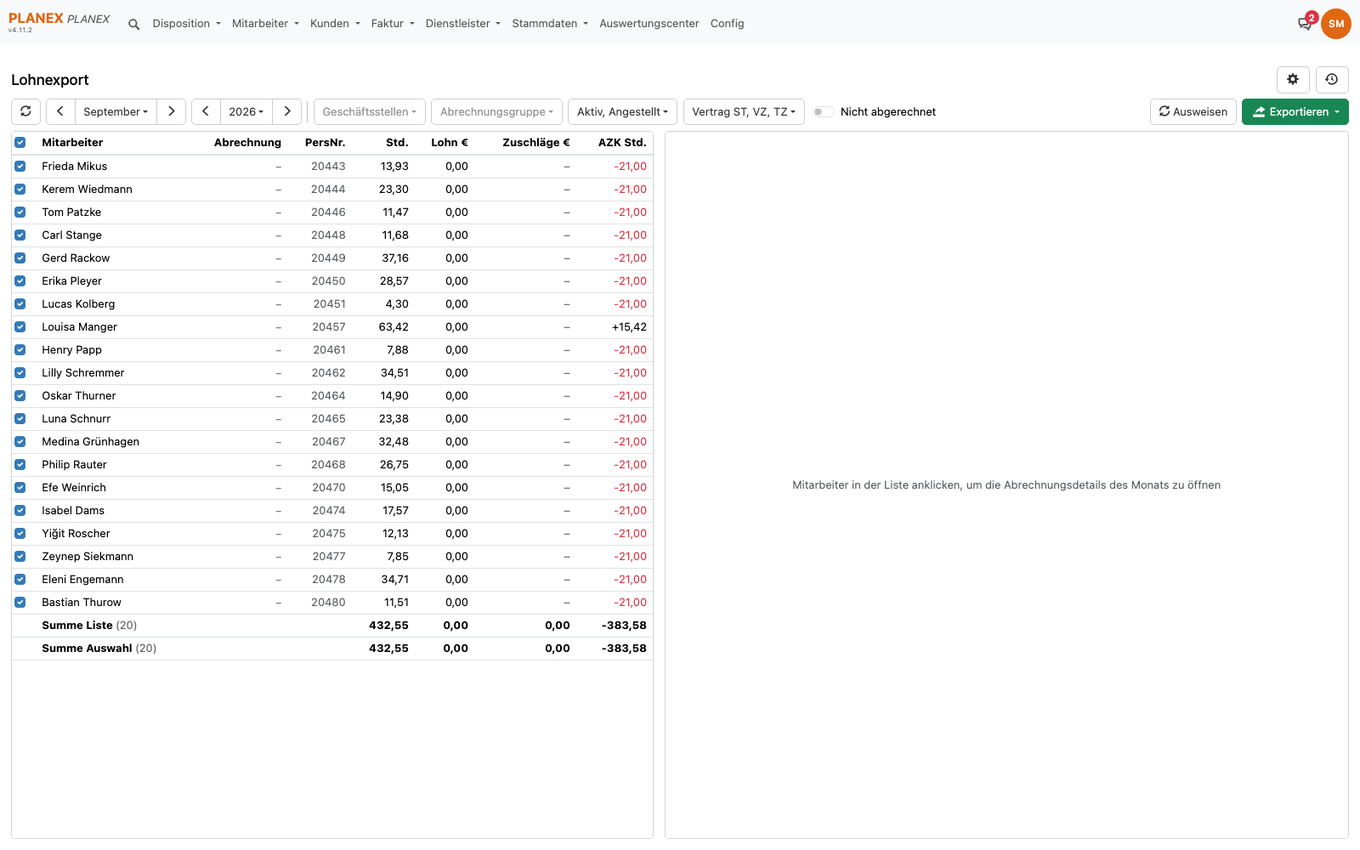This screenshot has height=850, width=1360.
Task: Open the Vertrag ST, VZ, TZ dropdown
Action: tap(744, 112)
